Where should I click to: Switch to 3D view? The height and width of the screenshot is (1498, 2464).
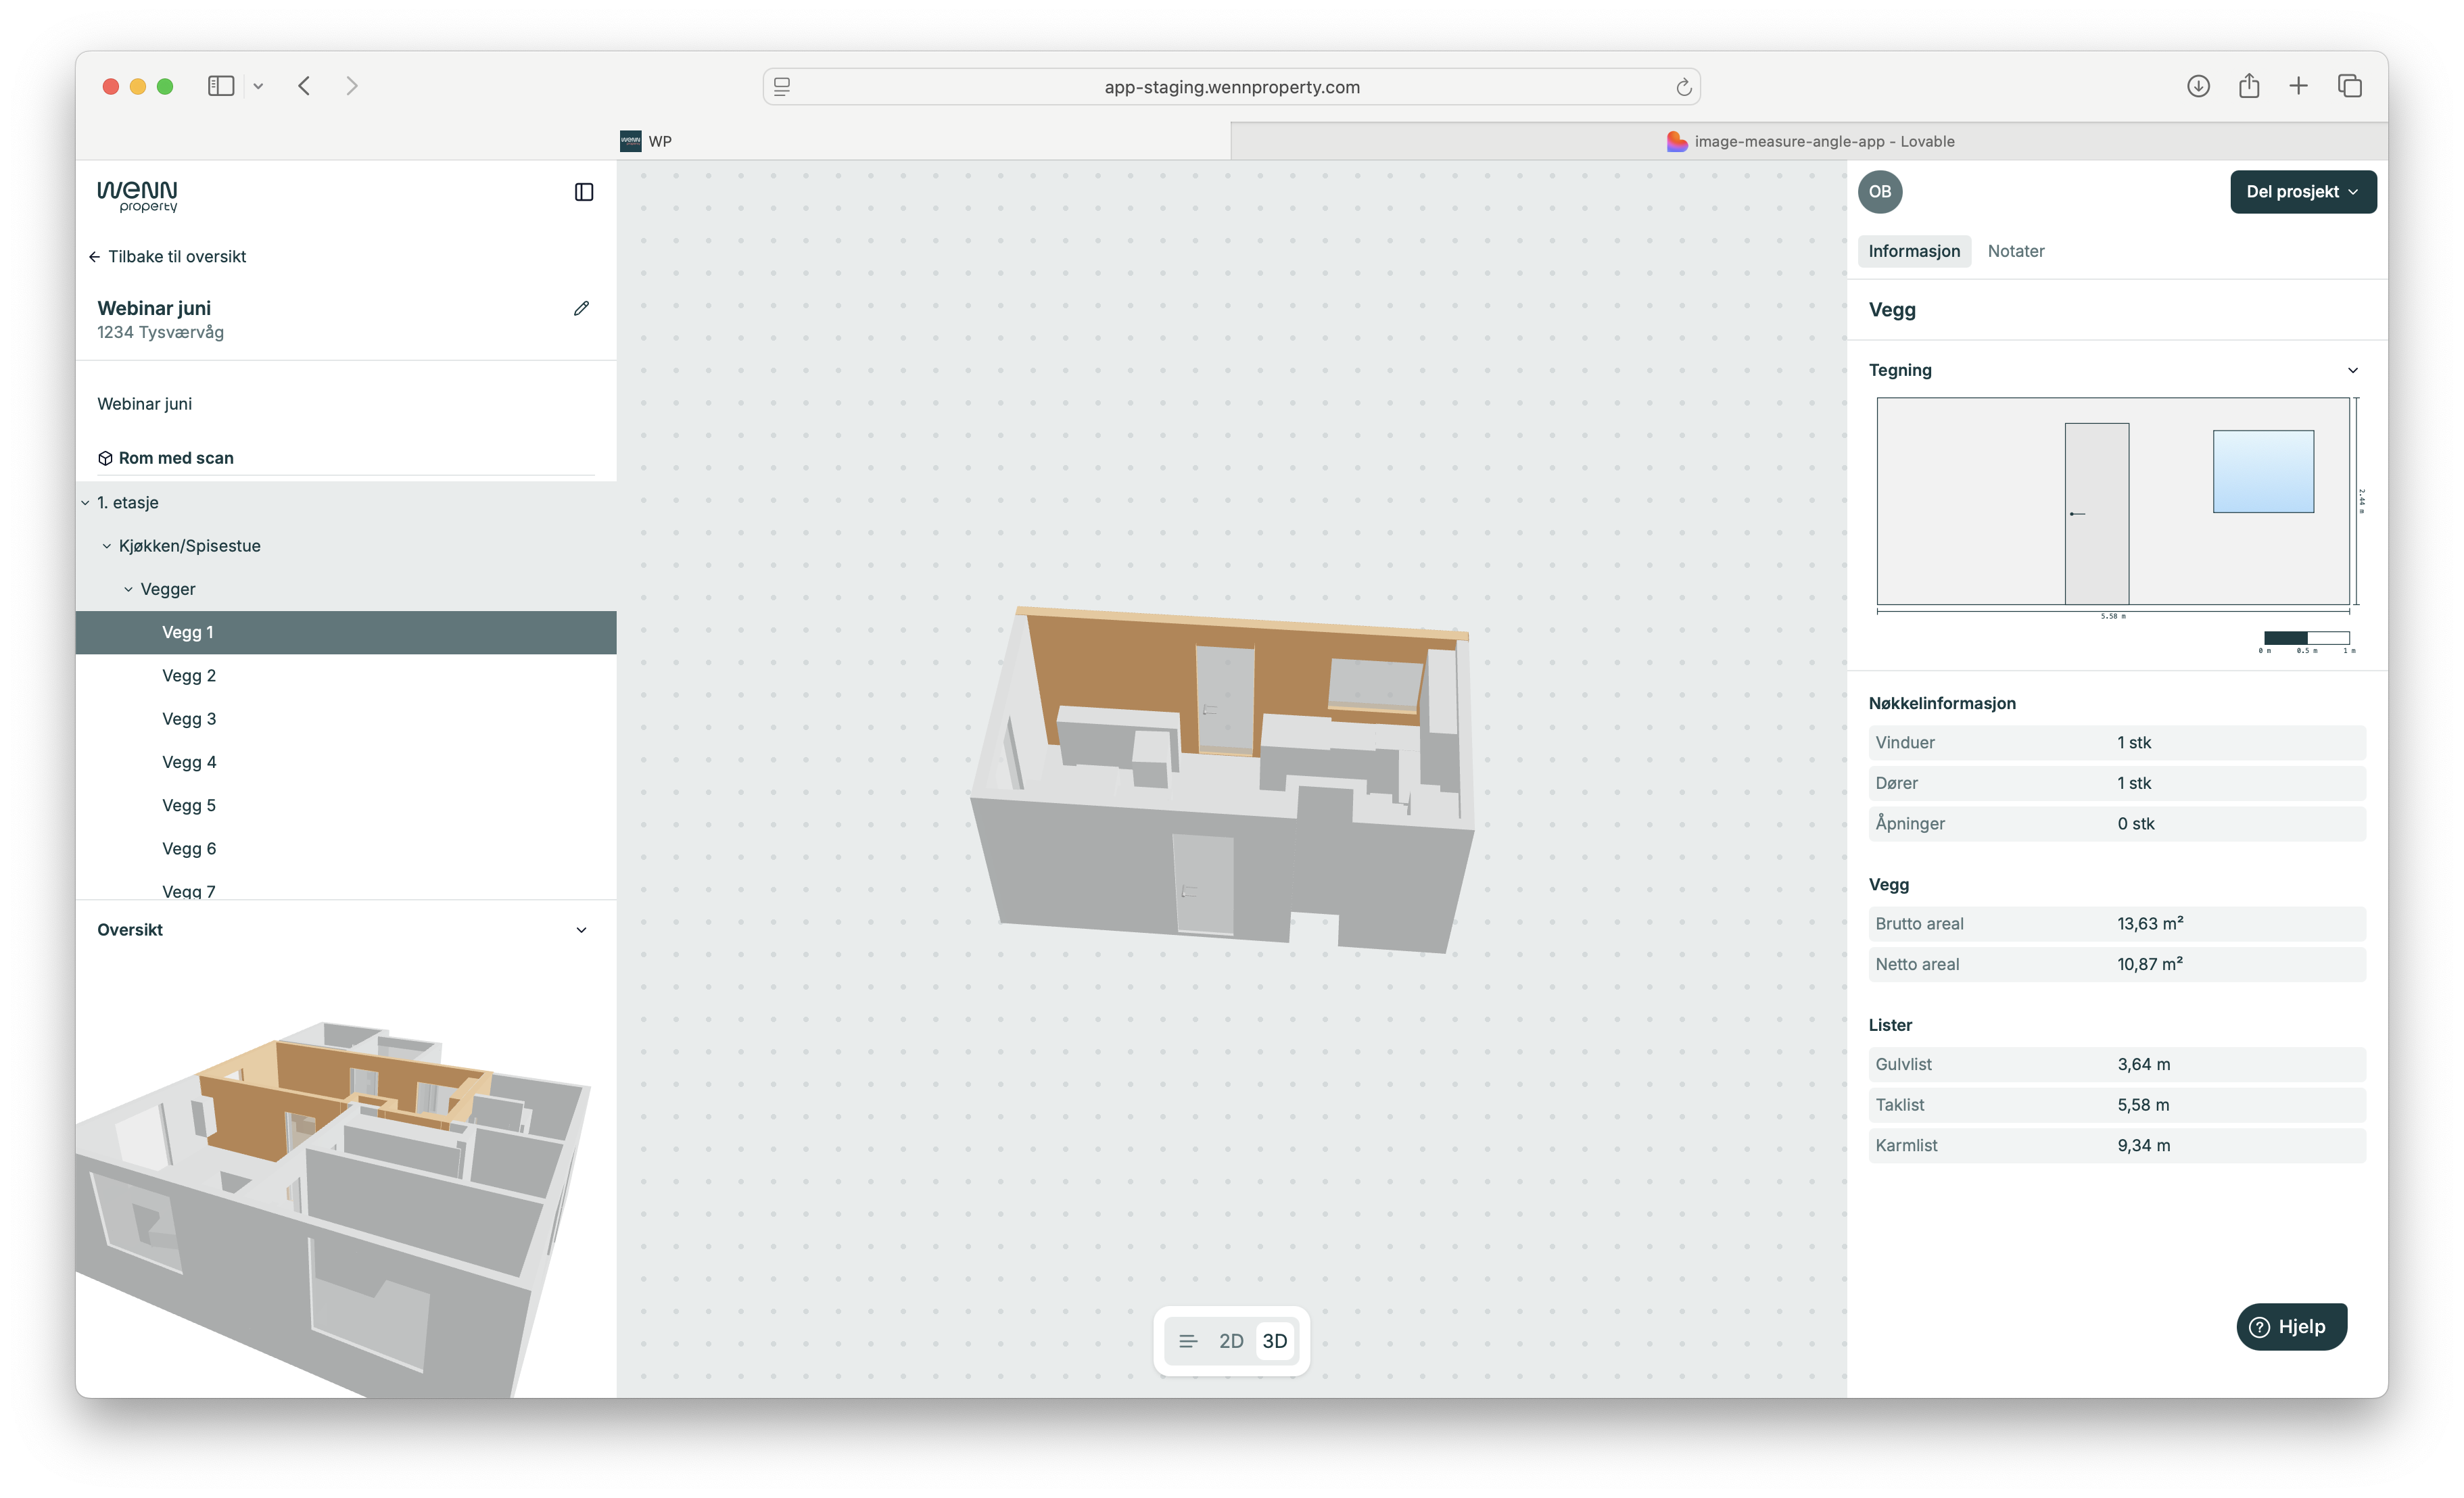click(x=1274, y=1341)
